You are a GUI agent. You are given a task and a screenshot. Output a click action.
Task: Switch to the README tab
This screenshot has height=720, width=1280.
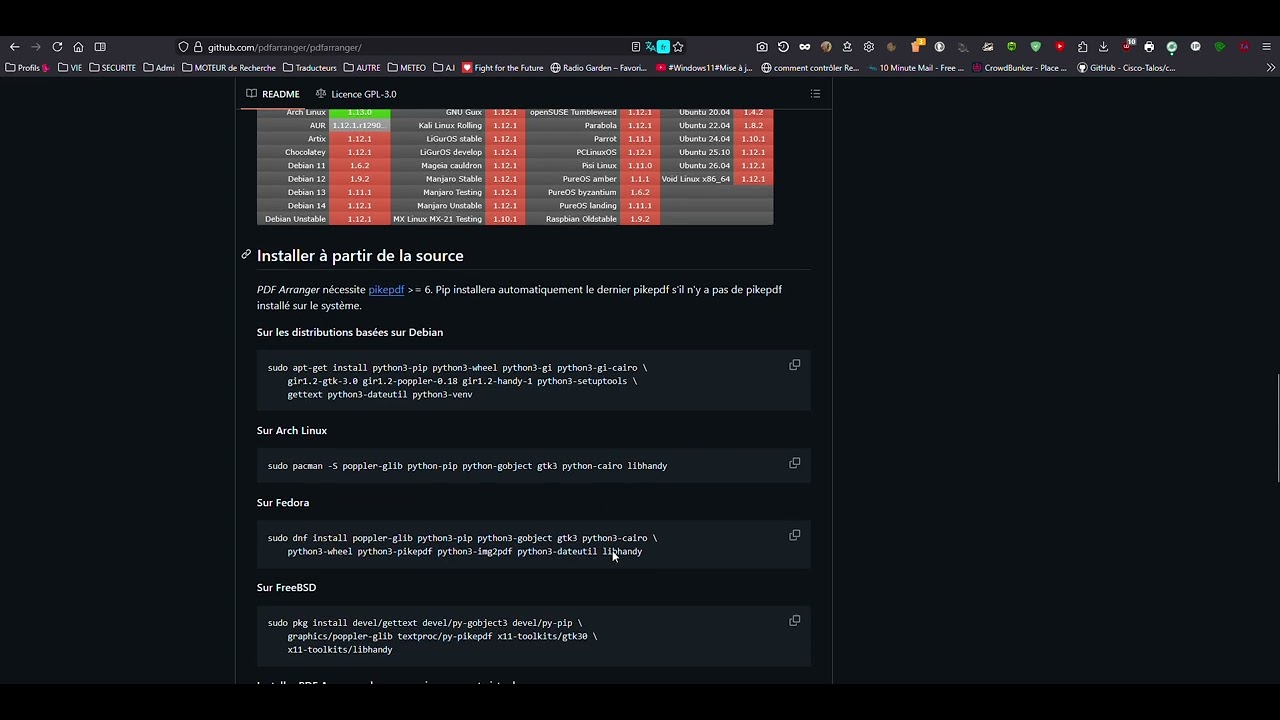coord(273,94)
